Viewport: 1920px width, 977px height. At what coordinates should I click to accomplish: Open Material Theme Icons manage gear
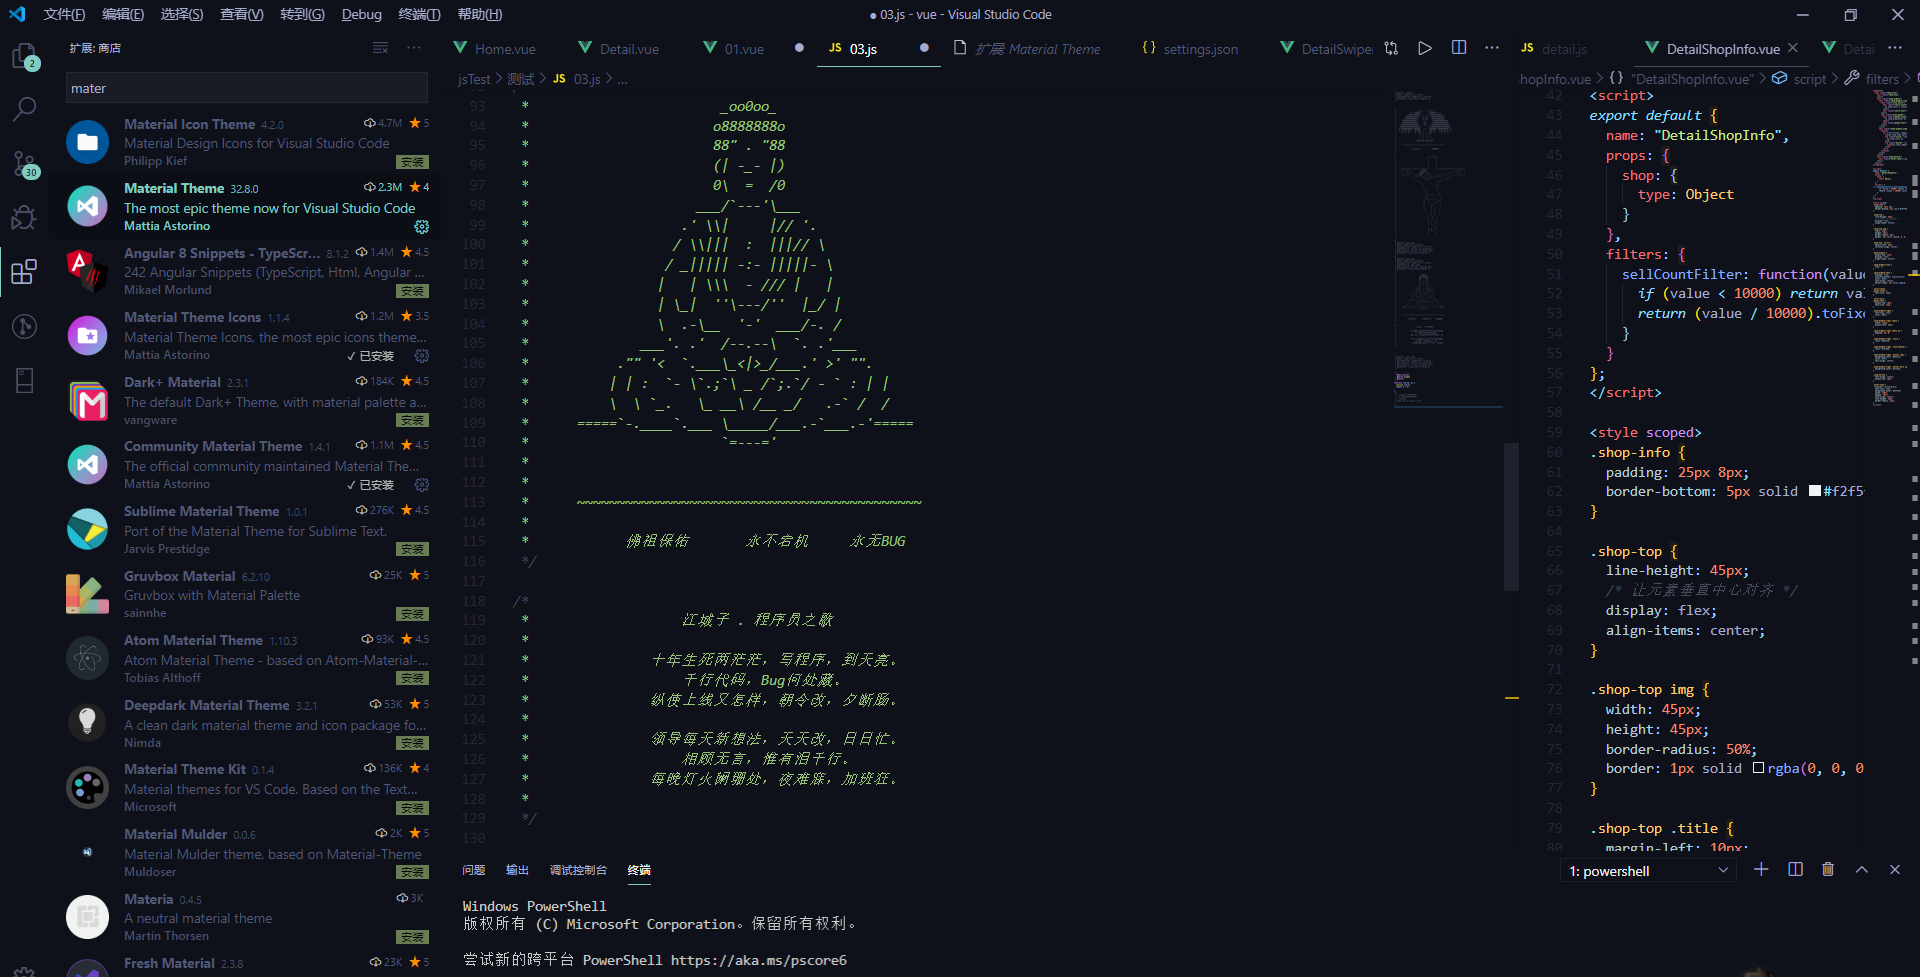[422, 356]
